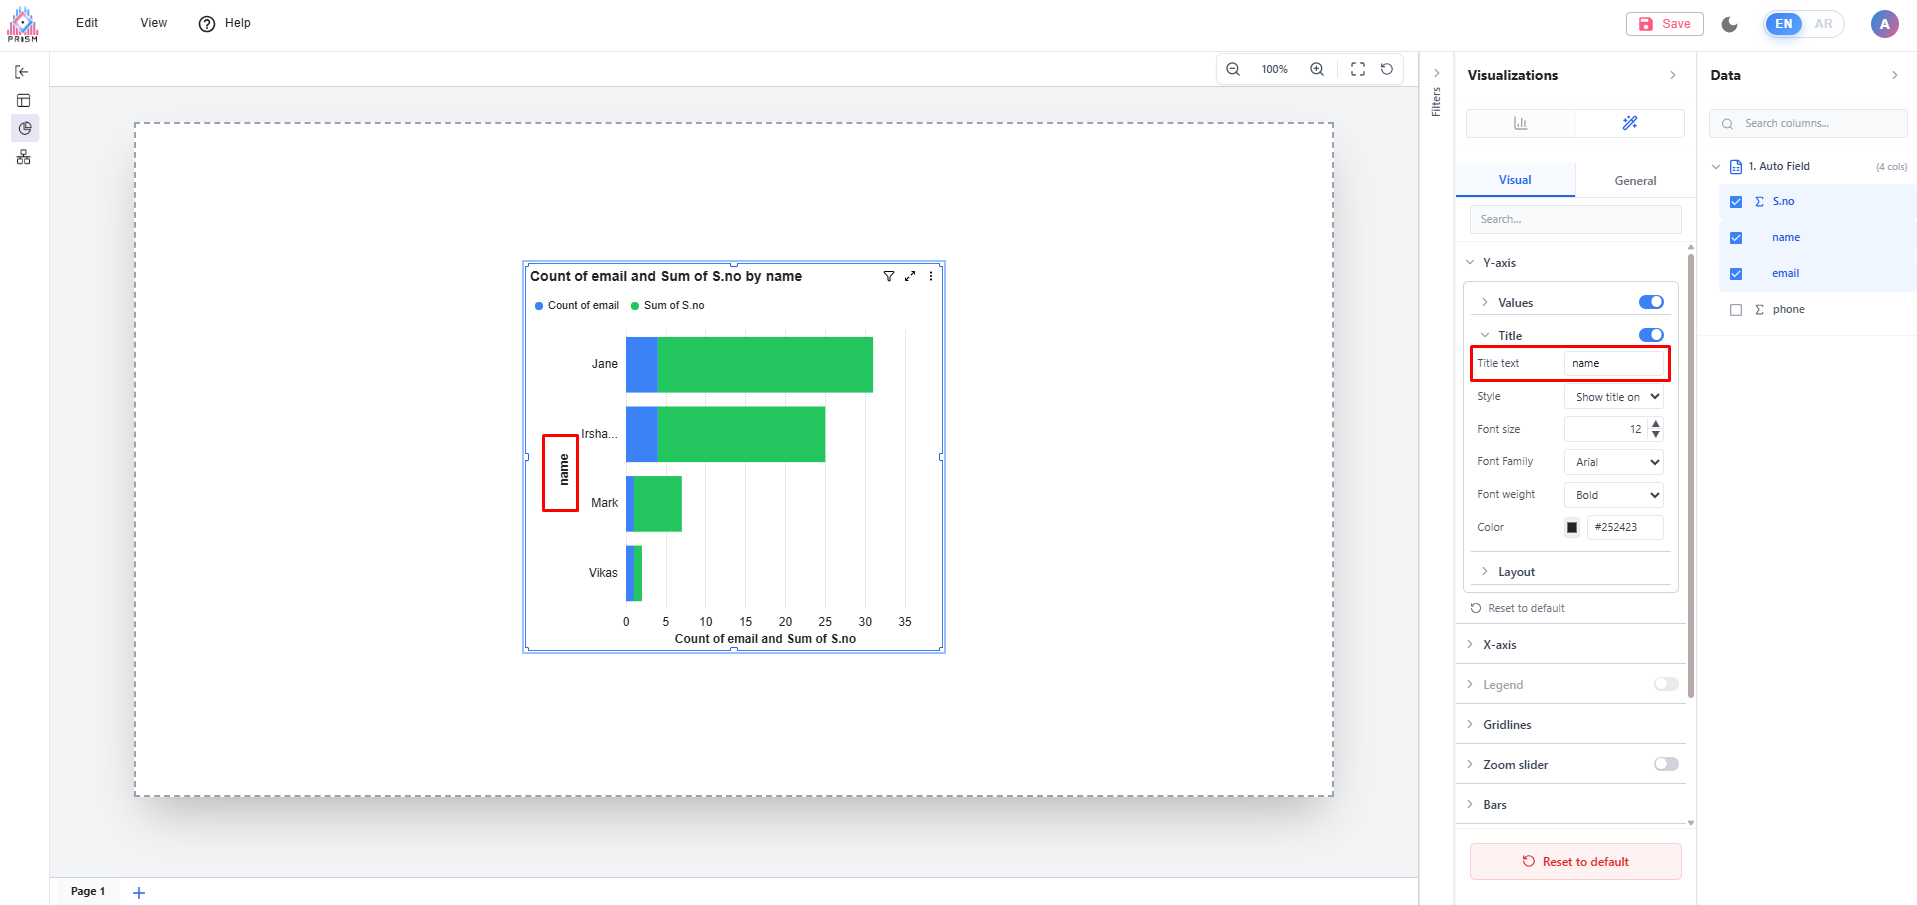Screen dimensions: 1917x905
Task: Open the chart filter funnel icon
Action: [888, 276]
